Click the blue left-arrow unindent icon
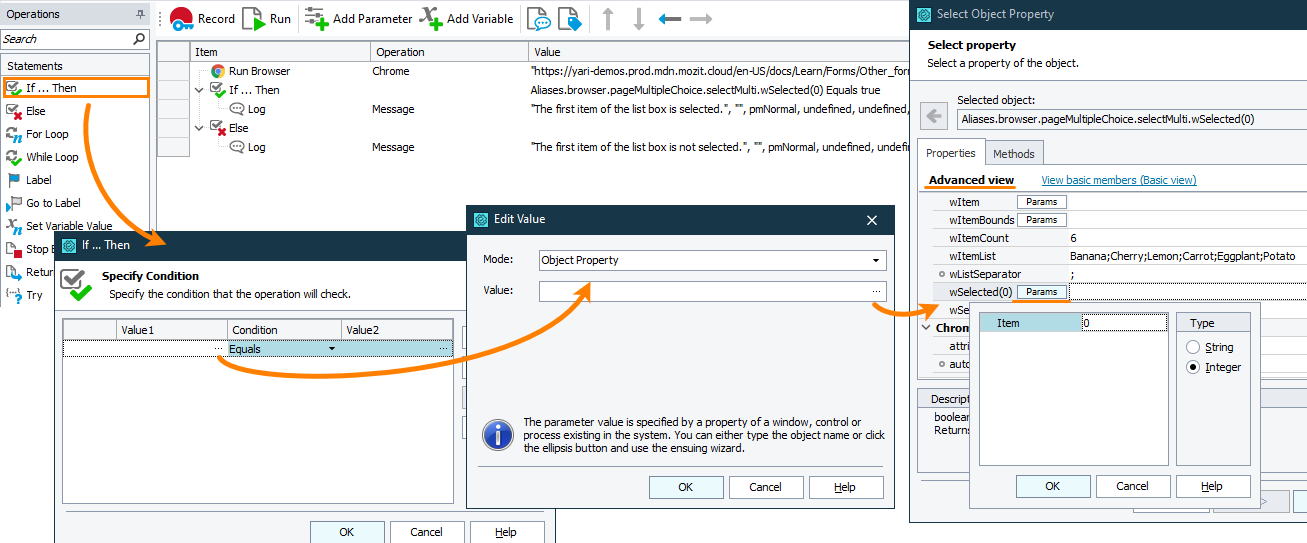Viewport: 1307px width, 543px height. tap(670, 19)
